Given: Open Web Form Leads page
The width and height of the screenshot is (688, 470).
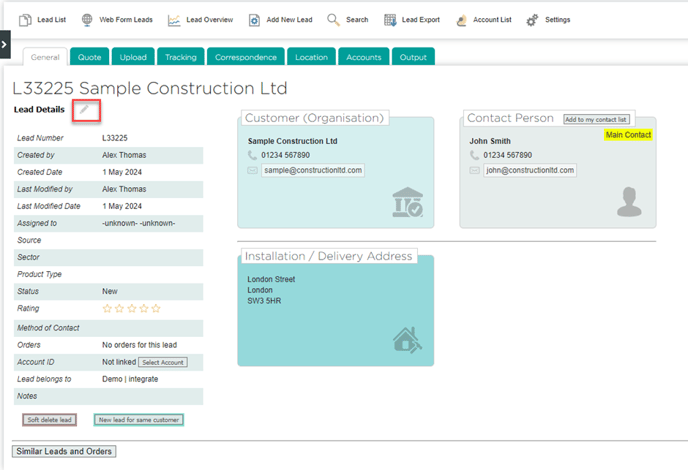Looking at the screenshot, I should pyautogui.click(x=117, y=20).
